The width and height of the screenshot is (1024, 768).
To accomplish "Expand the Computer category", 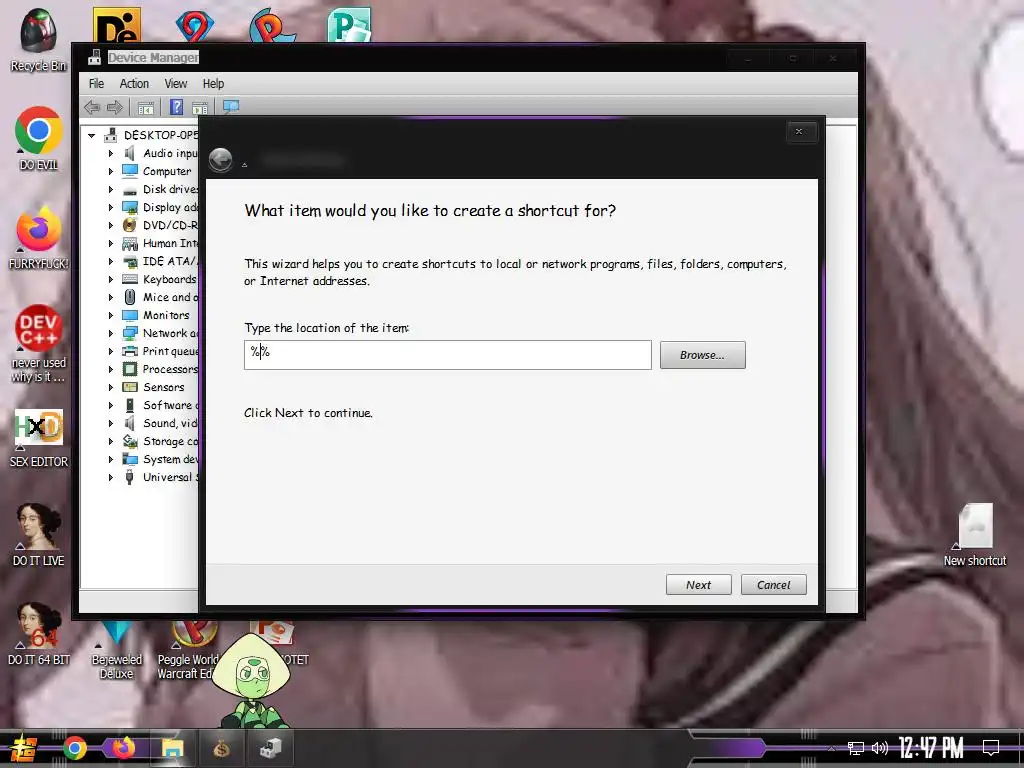I will 110,171.
